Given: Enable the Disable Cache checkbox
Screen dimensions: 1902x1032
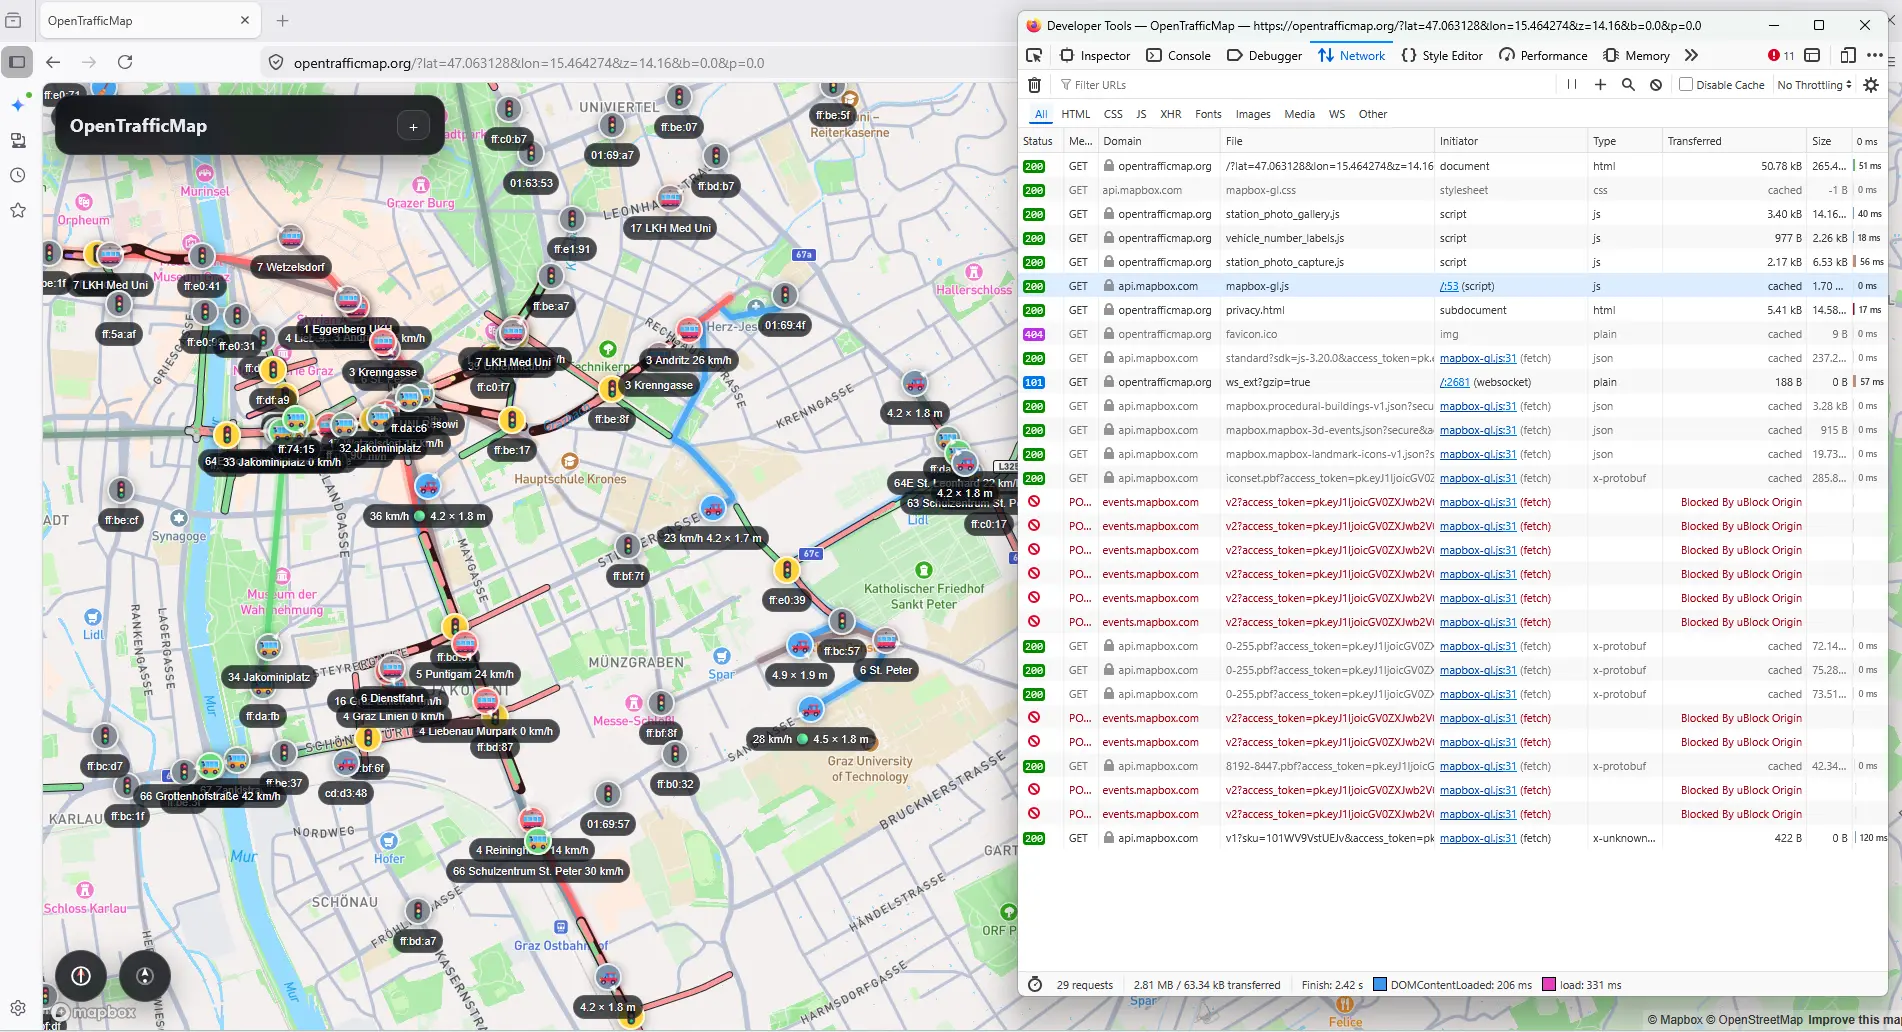Looking at the screenshot, I should (1686, 85).
